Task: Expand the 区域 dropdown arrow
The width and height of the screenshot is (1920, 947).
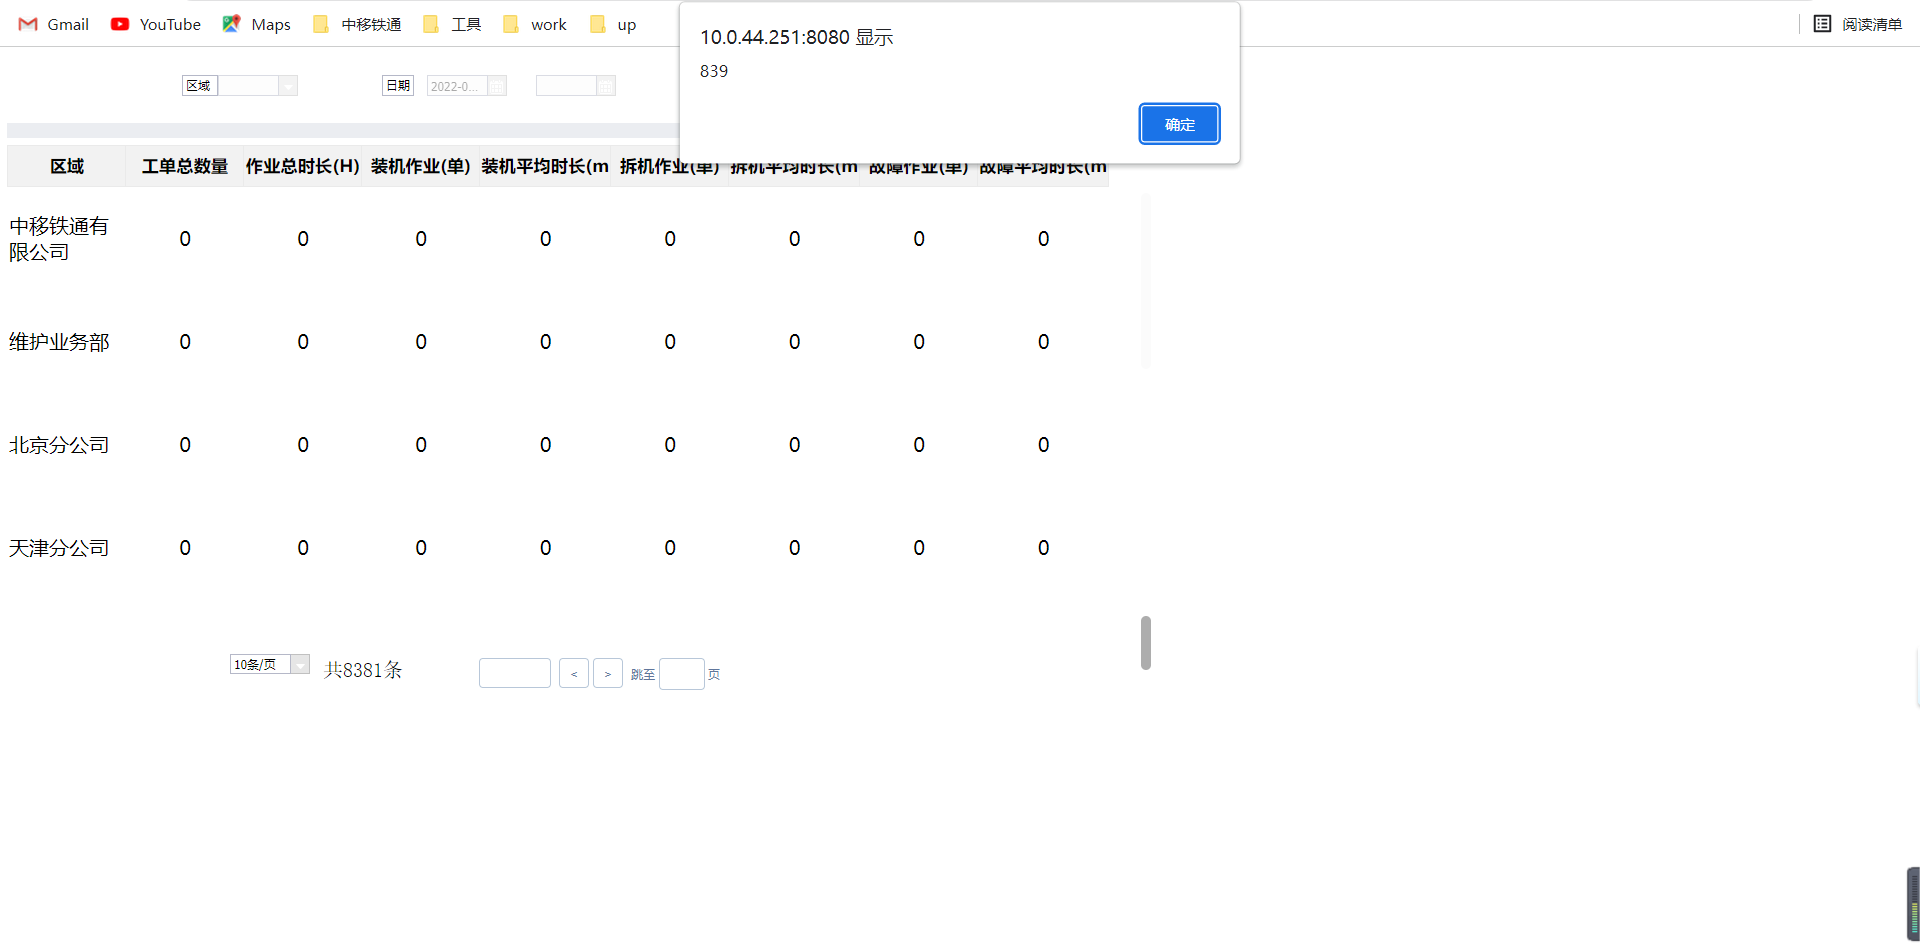Action: pyautogui.click(x=288, y=86)
